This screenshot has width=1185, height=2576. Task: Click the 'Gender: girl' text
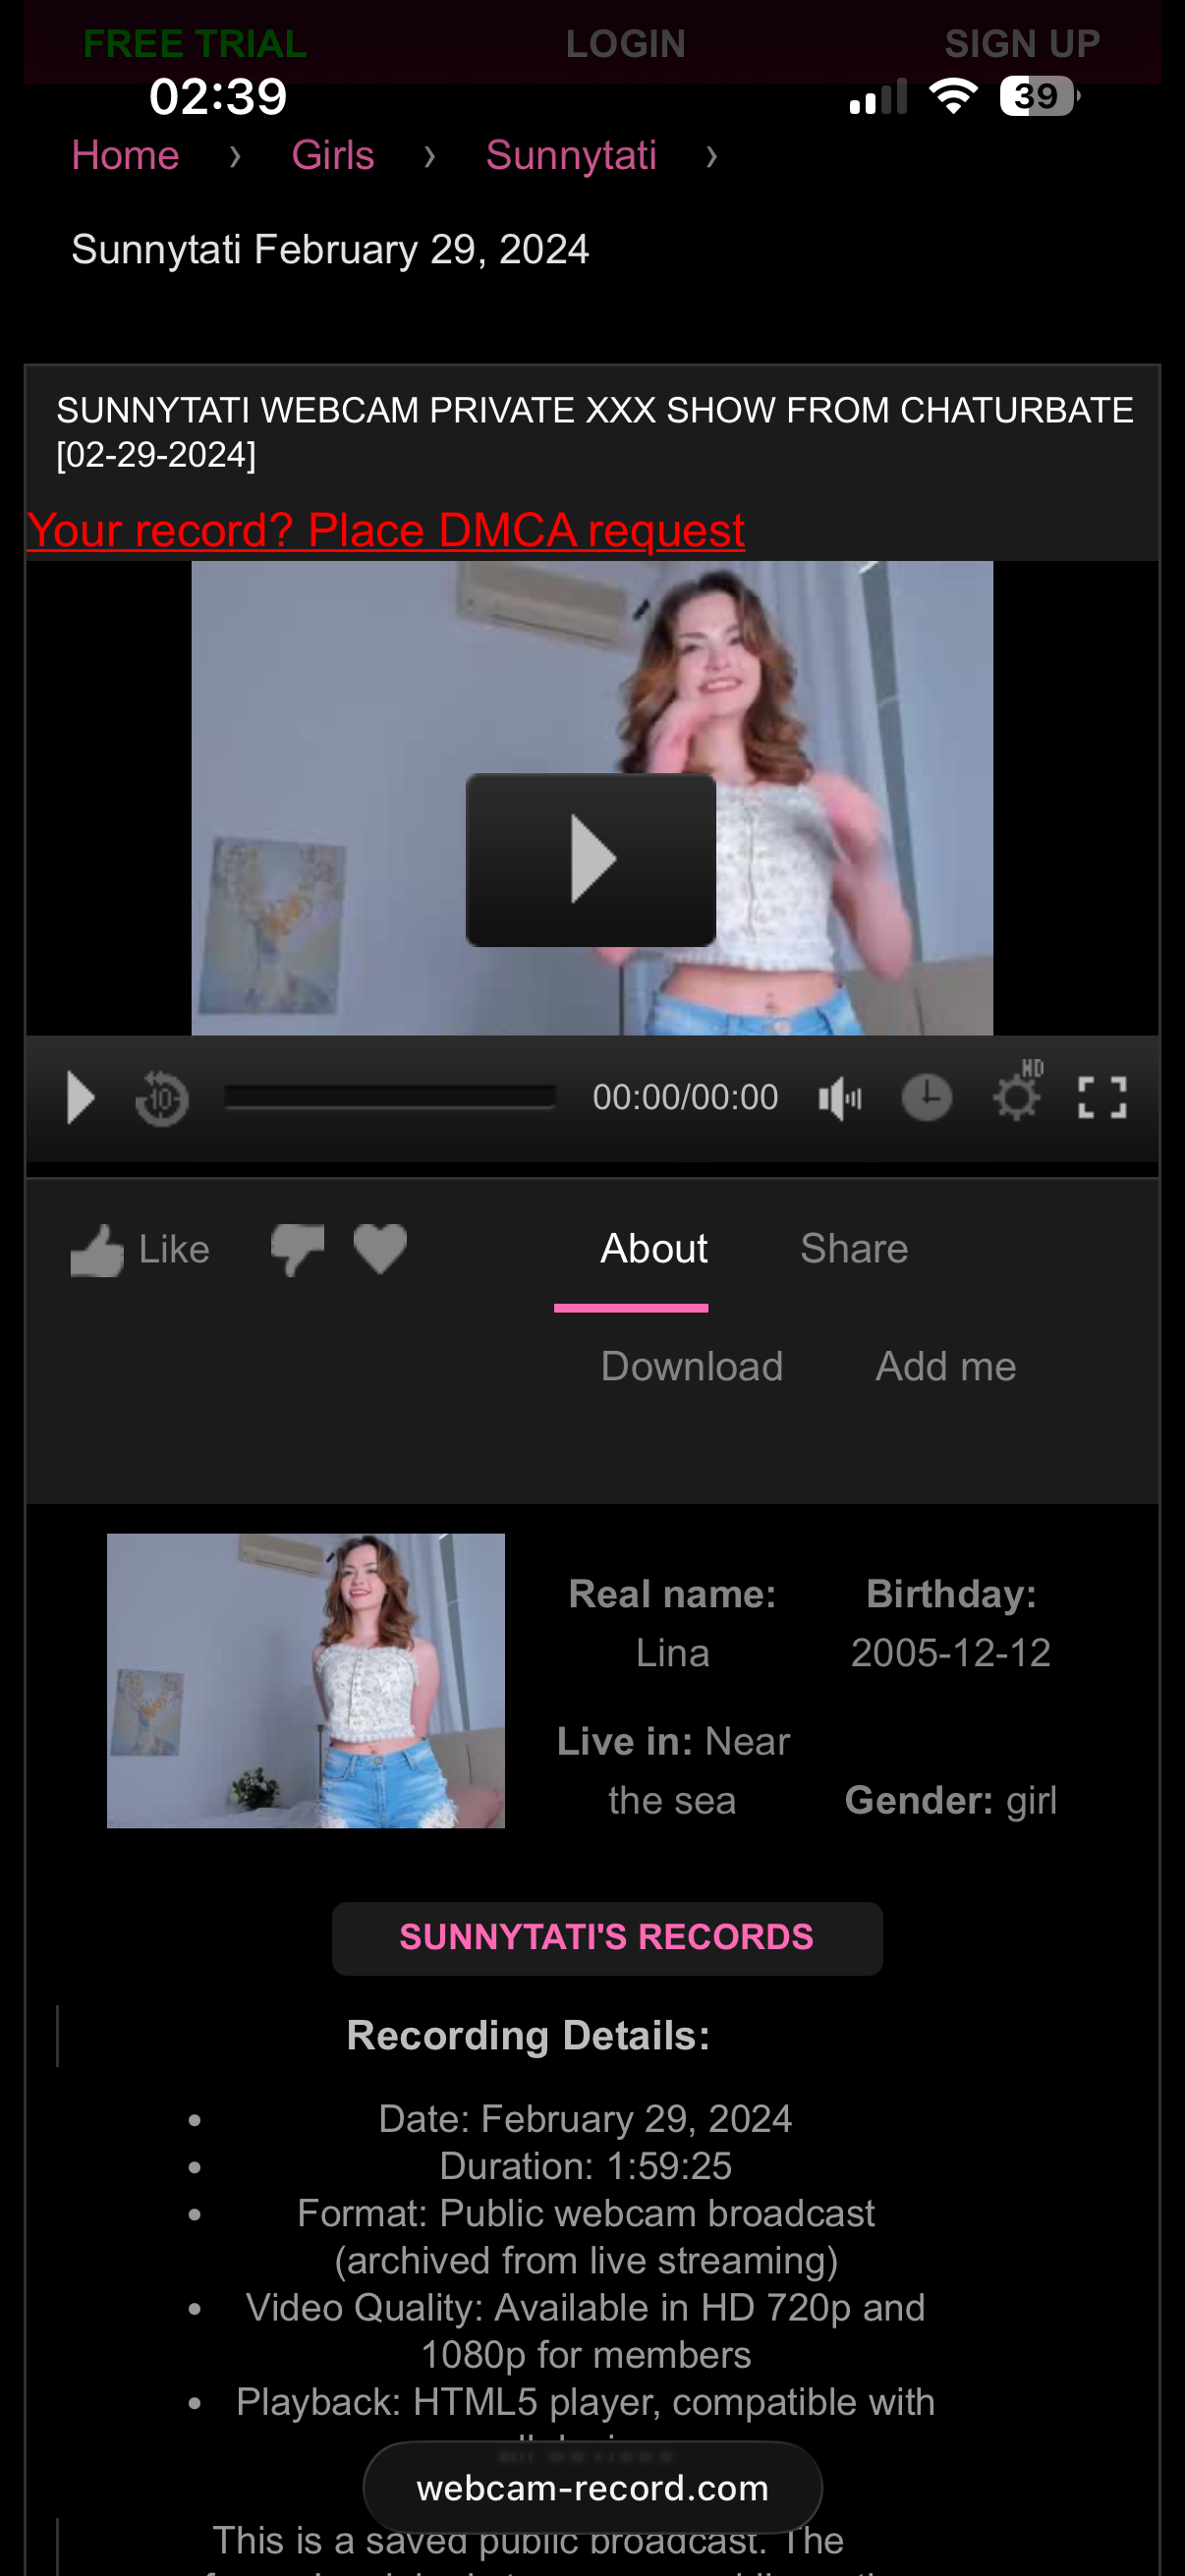(951, 1800)
